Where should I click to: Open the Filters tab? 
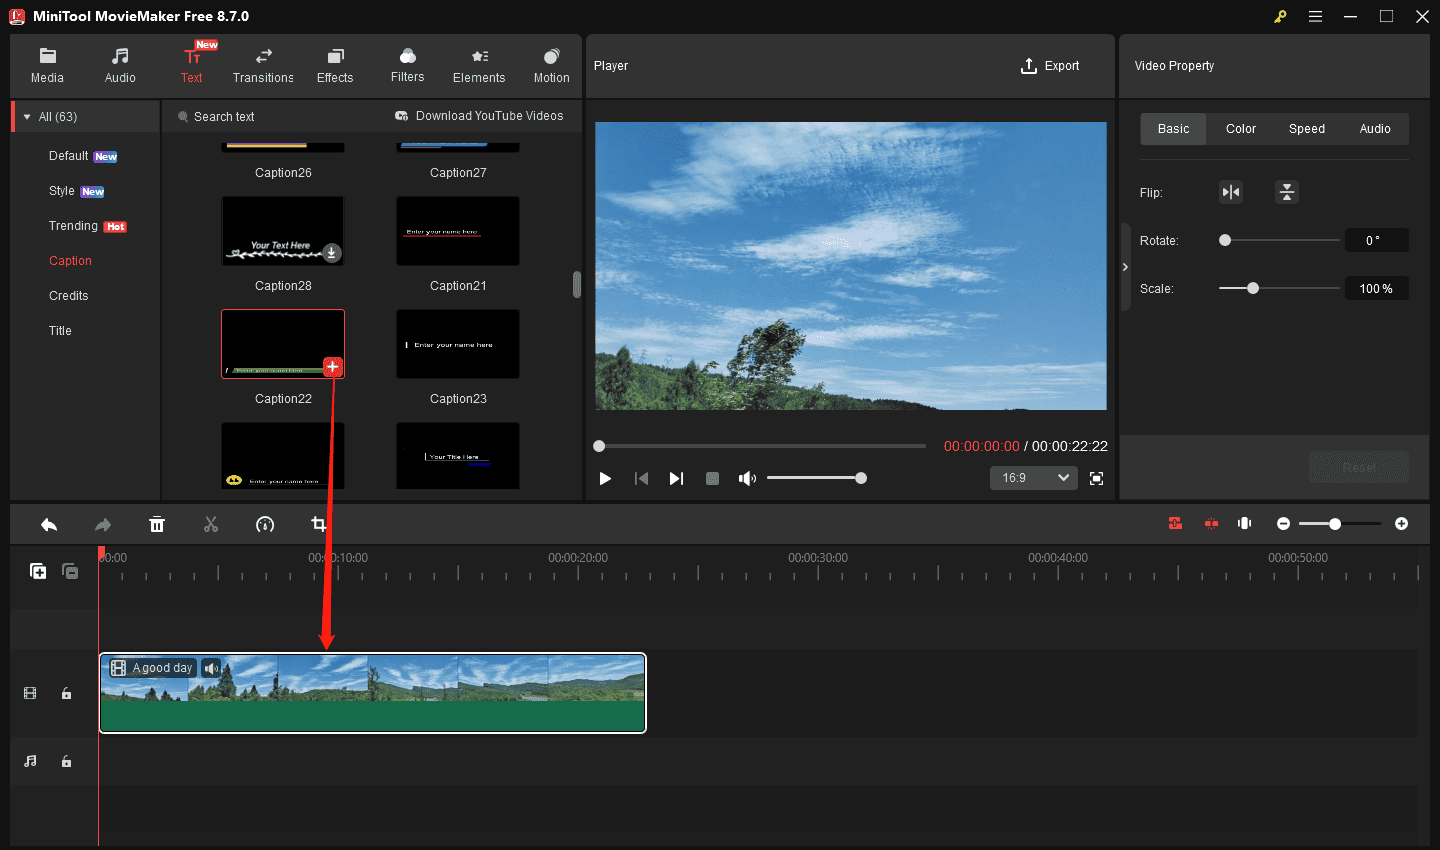[407, 66]
